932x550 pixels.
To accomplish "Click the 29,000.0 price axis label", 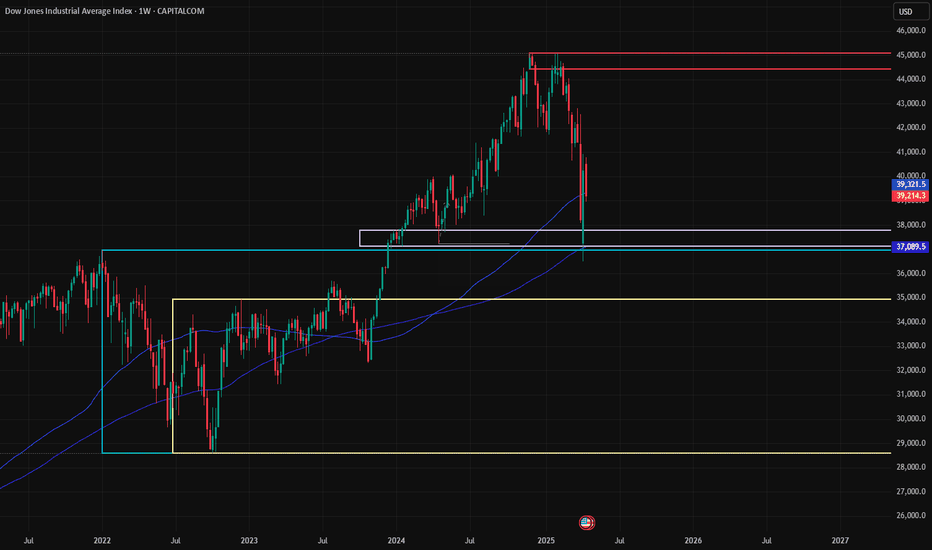I will click(911, 443).
